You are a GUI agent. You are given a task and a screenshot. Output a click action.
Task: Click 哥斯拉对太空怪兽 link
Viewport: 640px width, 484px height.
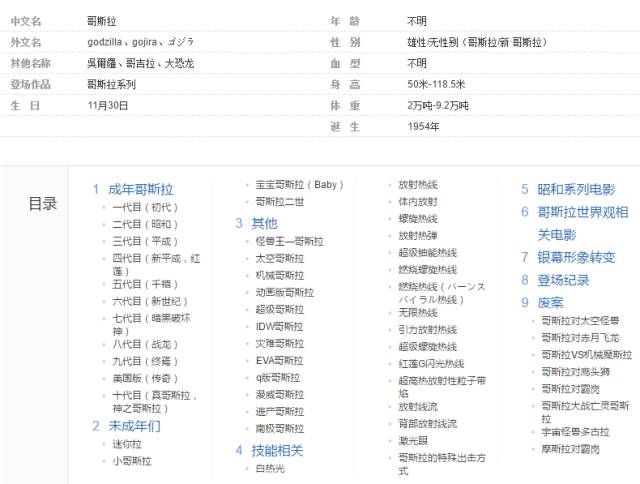tap(580, 321)
